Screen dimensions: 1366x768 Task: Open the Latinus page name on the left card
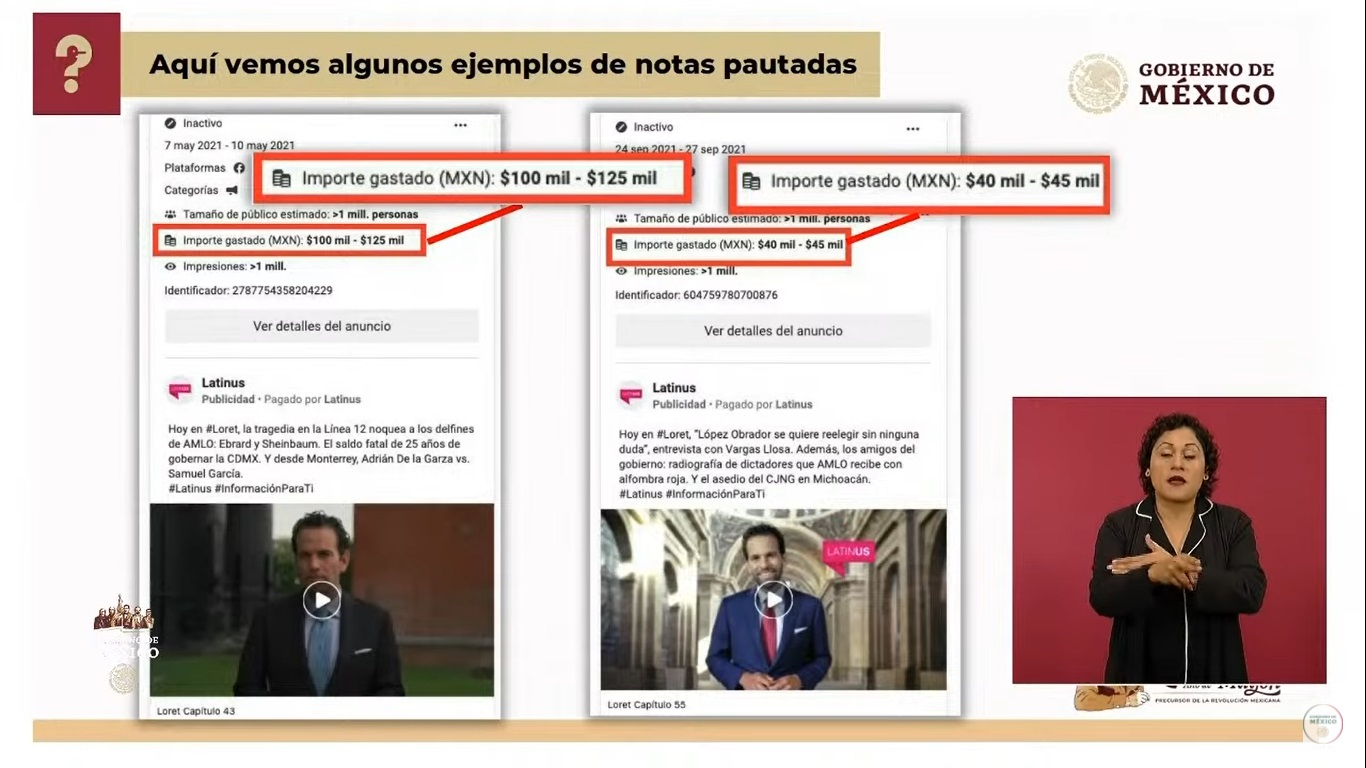pos(223,383)
